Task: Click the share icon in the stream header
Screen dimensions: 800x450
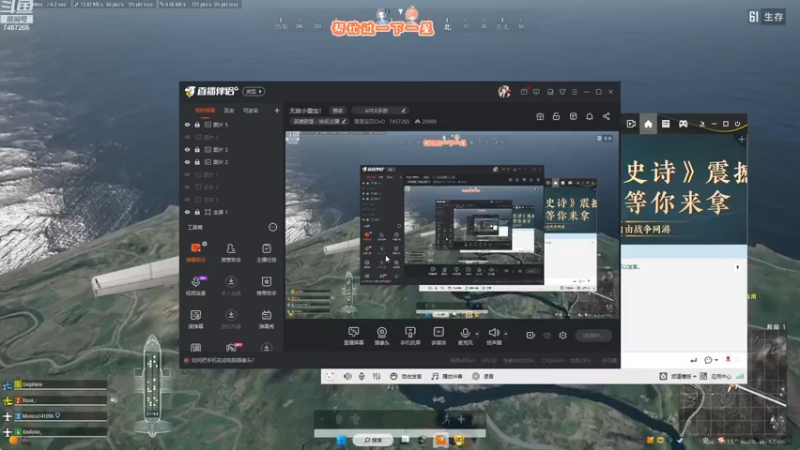Action: coord(606,116)
